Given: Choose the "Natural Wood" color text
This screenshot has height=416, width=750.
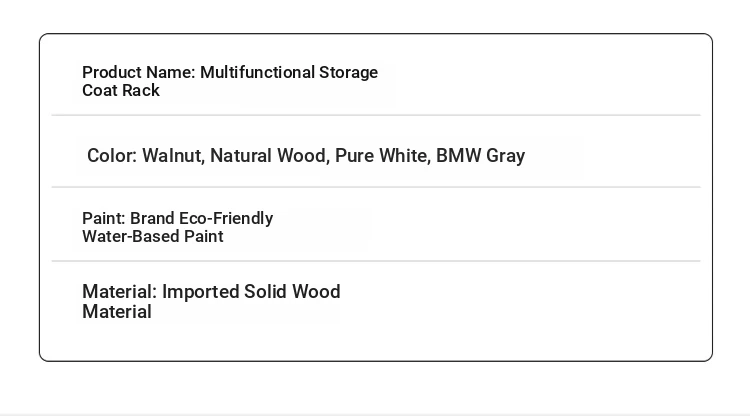Looking at the screenshot, I should coord(270,156).
